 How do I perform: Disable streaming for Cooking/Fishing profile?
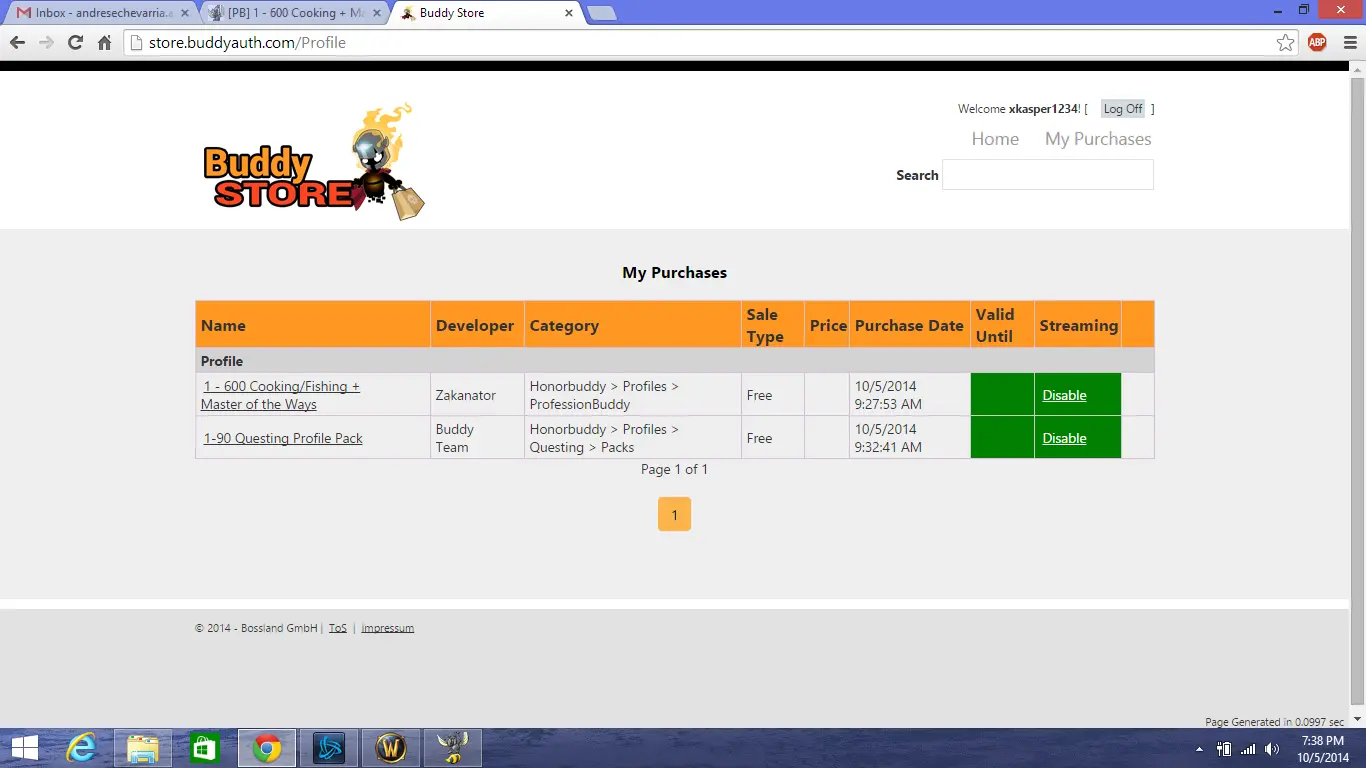tap(1064, 395)
